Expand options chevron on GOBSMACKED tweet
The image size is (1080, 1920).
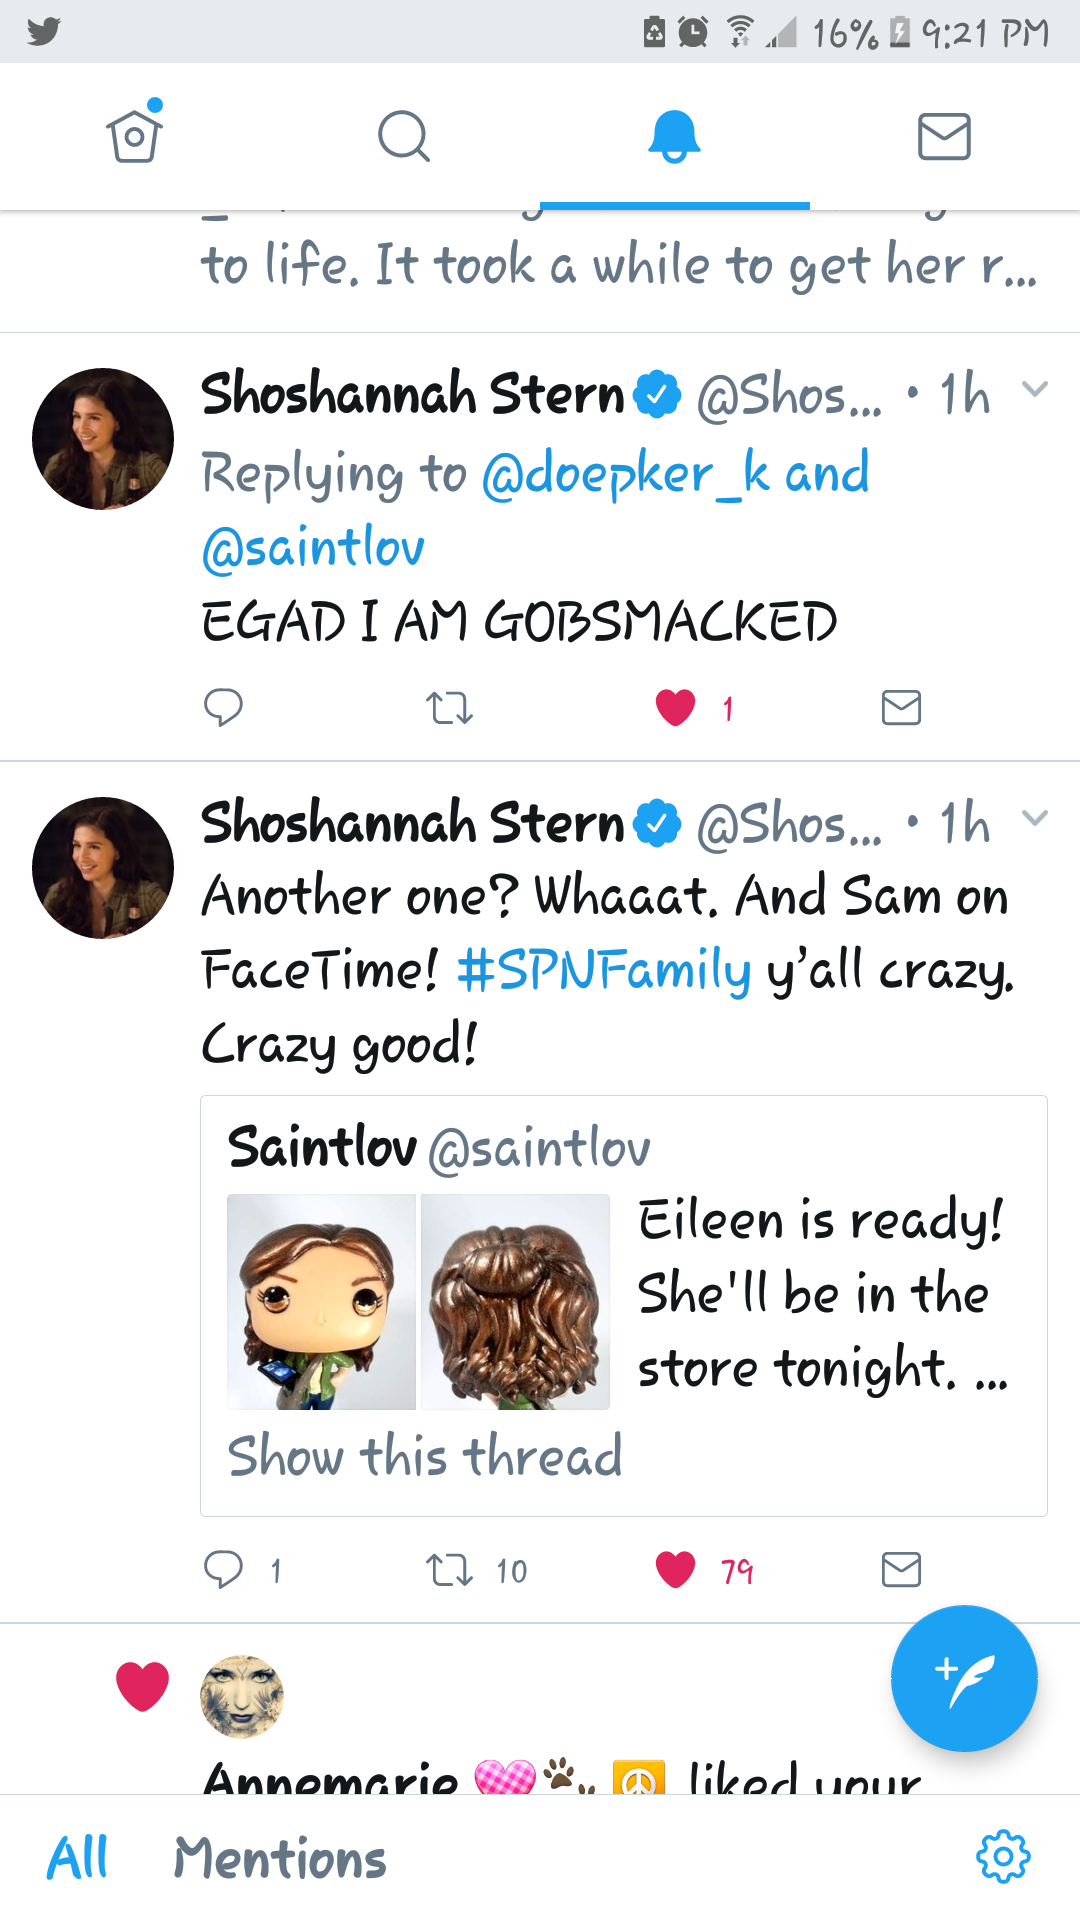(x=1035, y=389)
